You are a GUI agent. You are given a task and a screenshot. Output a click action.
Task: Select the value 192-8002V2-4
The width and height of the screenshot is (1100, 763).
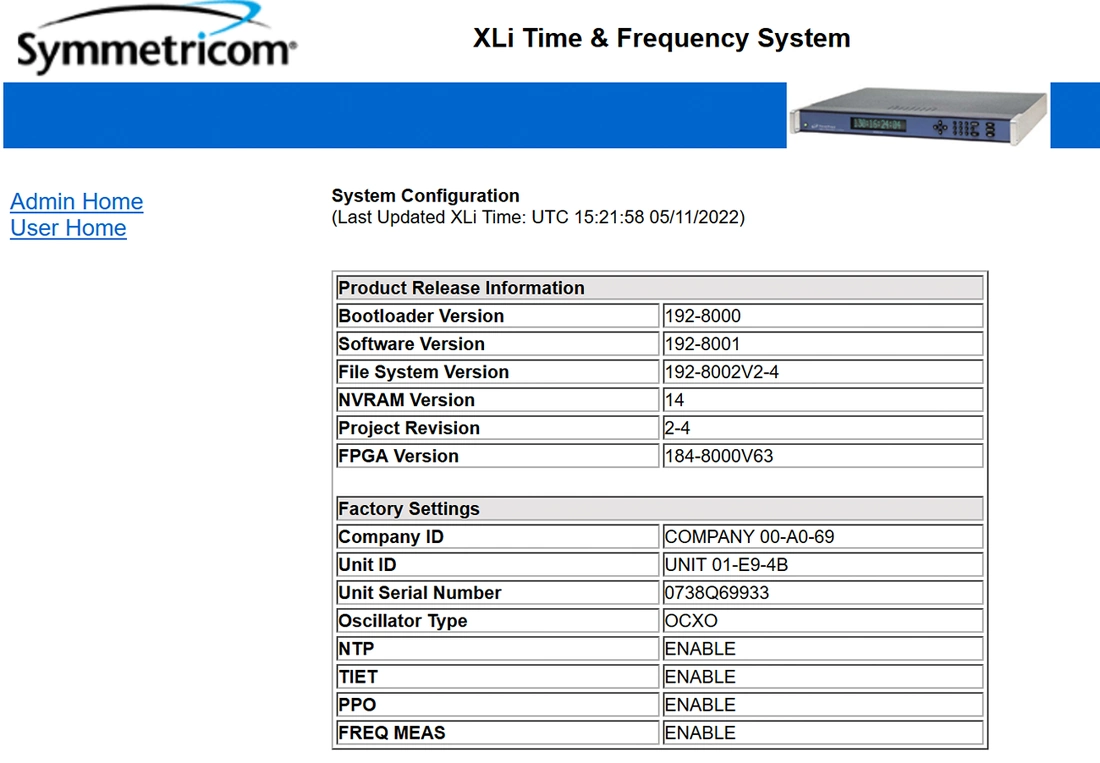[x=722, y=372]
